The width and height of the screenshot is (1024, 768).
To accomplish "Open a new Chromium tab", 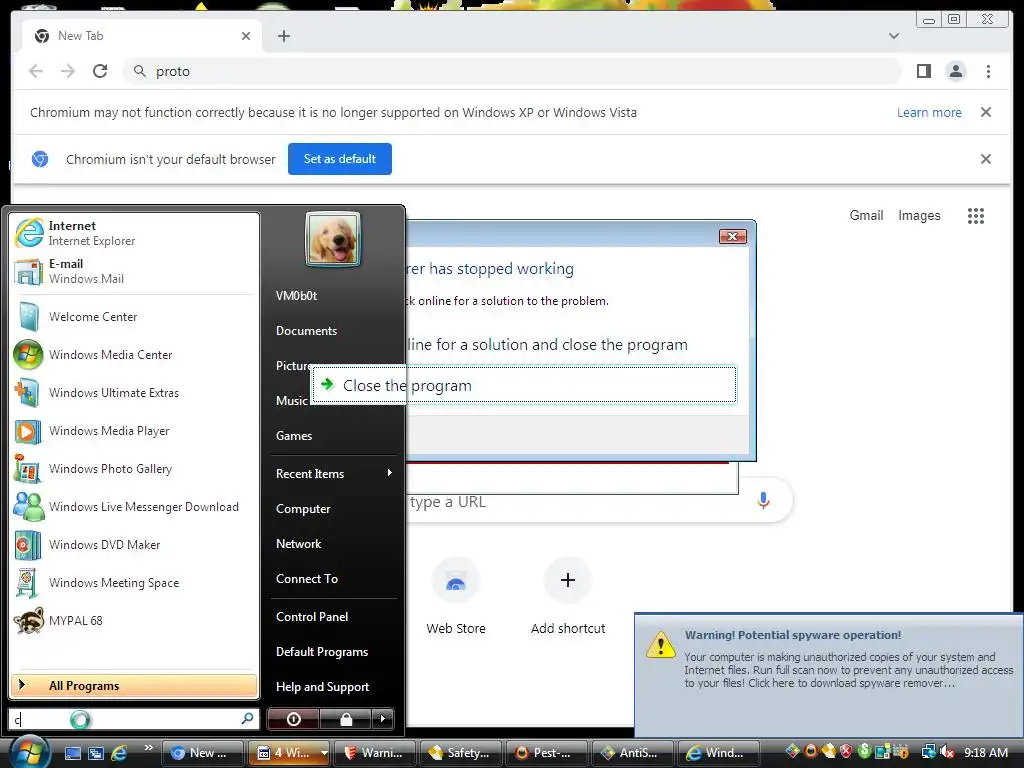I will pos(283,36).
